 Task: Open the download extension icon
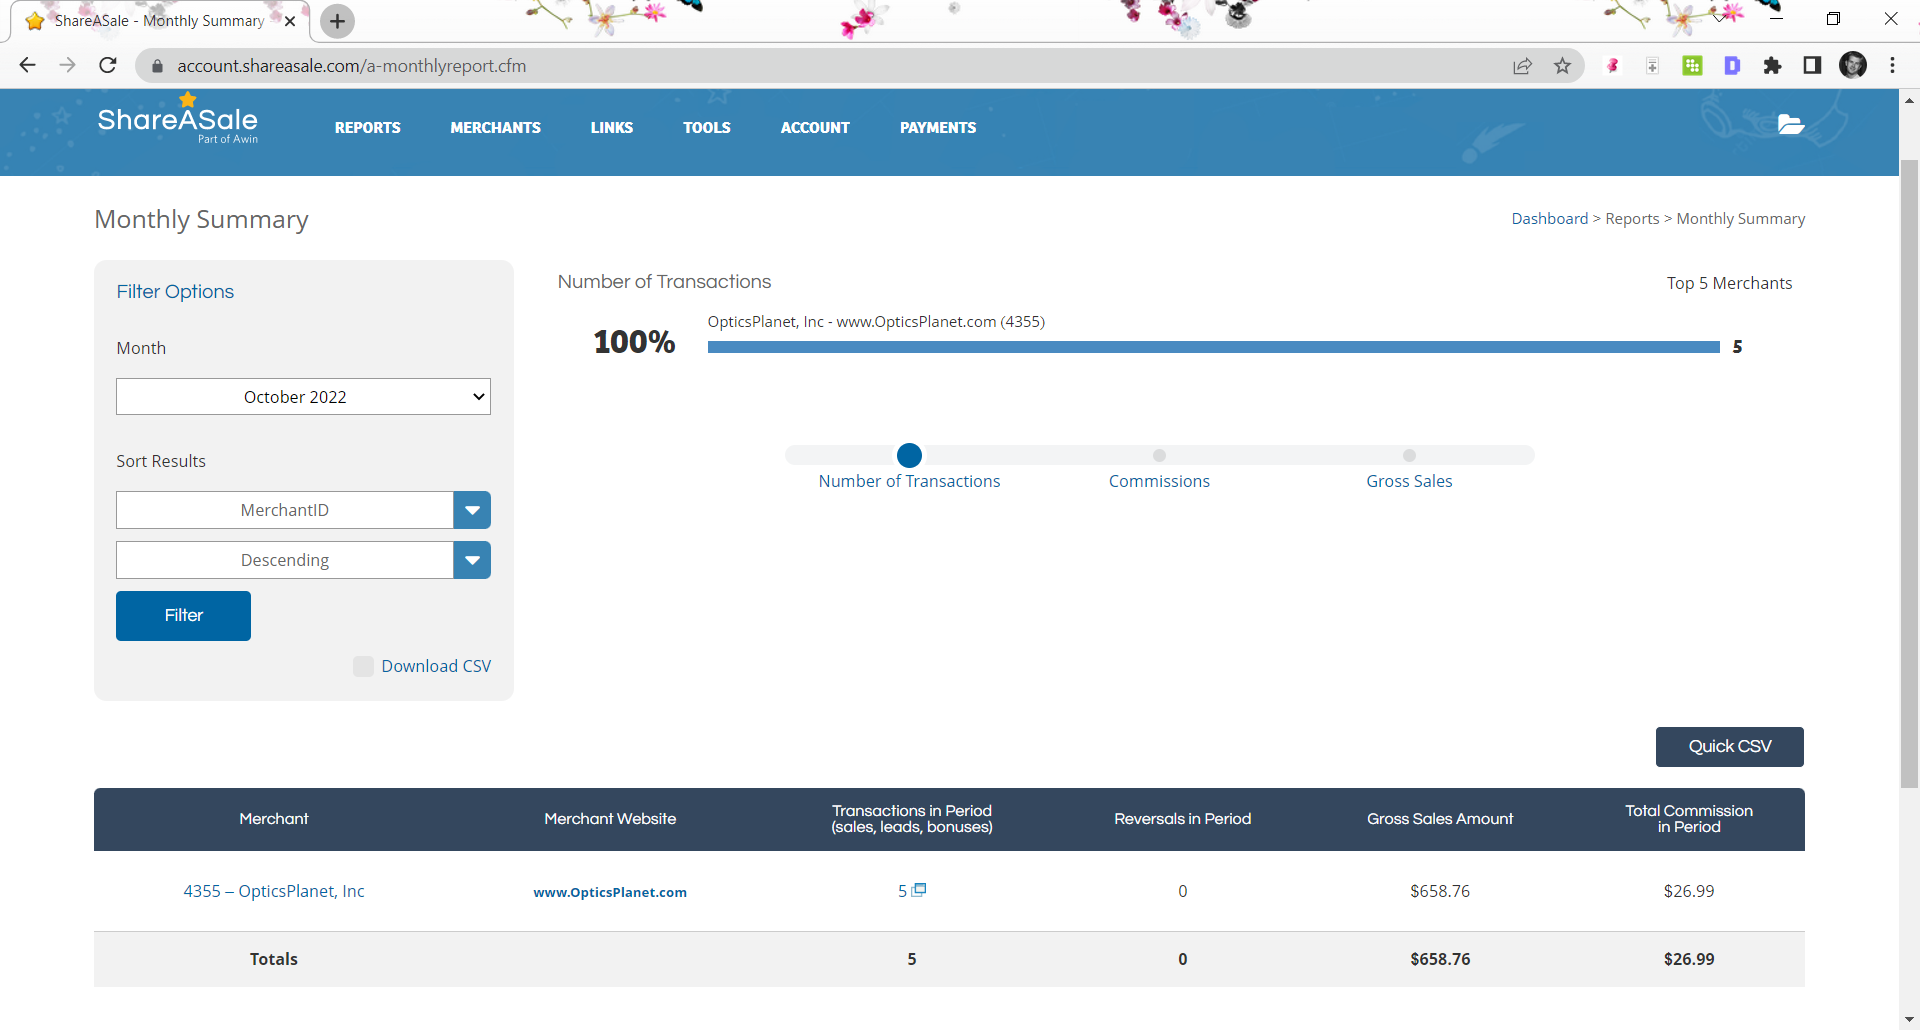pyautogui.click(x=1652, y=66)
